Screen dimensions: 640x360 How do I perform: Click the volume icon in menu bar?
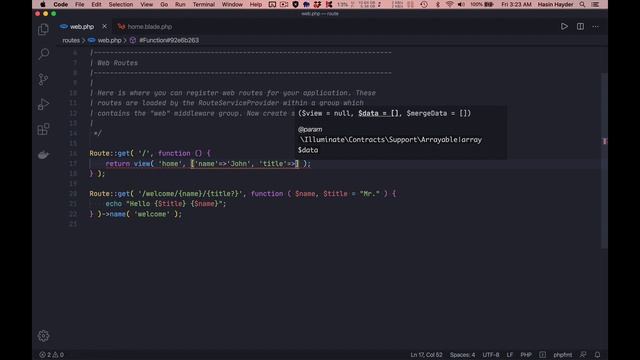(x=461, y=4)
